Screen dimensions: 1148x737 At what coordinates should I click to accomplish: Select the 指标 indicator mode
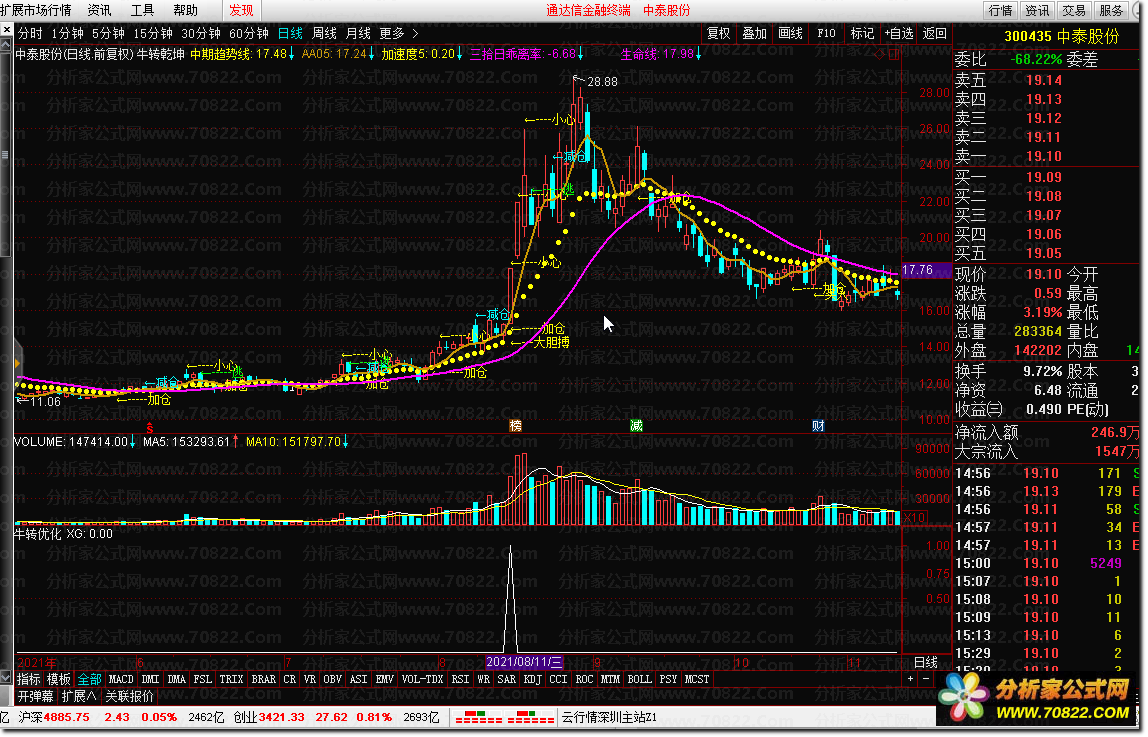[29, 678]
